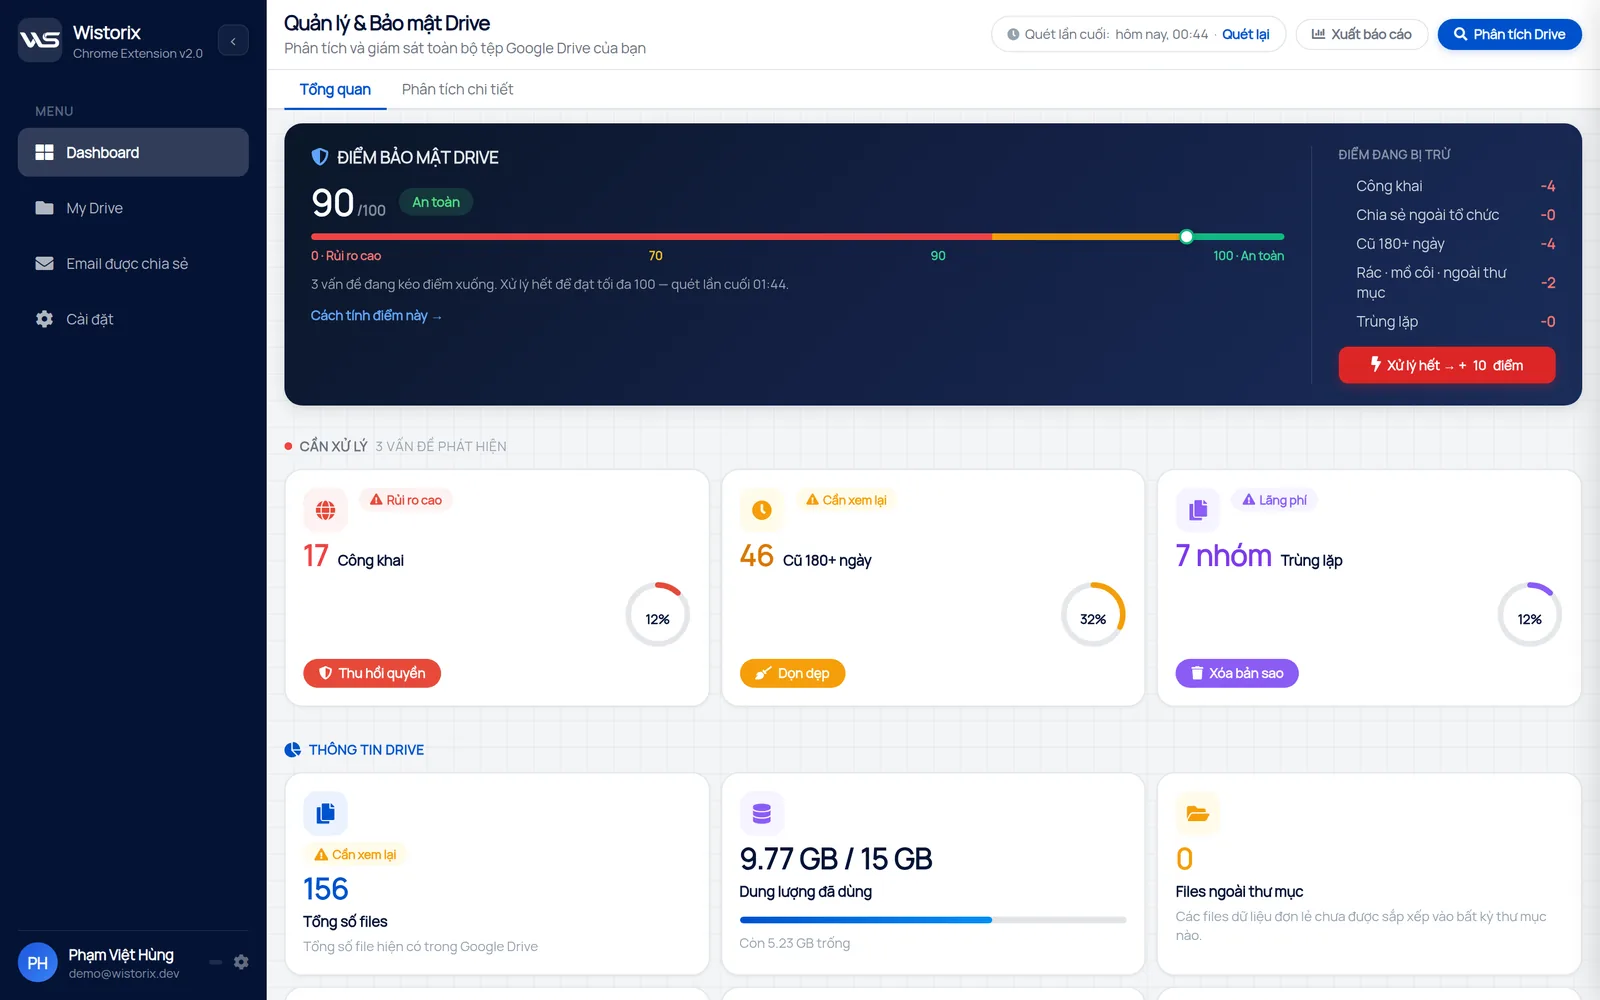Image resolution: width=1600 pixels, height=1000 pixels.
Task: Open Cài đặt in the sidebar
Action: (x=133, y=319)
